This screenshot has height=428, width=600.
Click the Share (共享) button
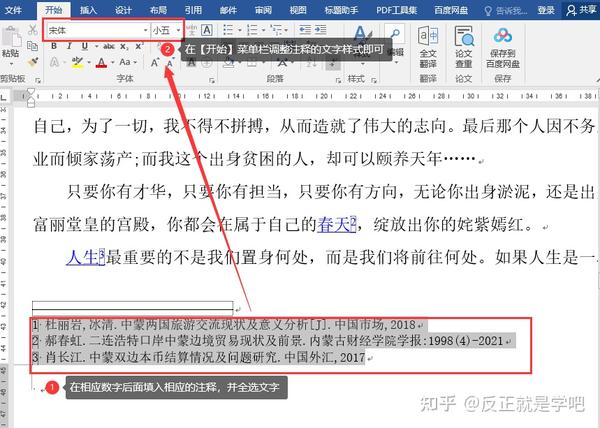581,10
